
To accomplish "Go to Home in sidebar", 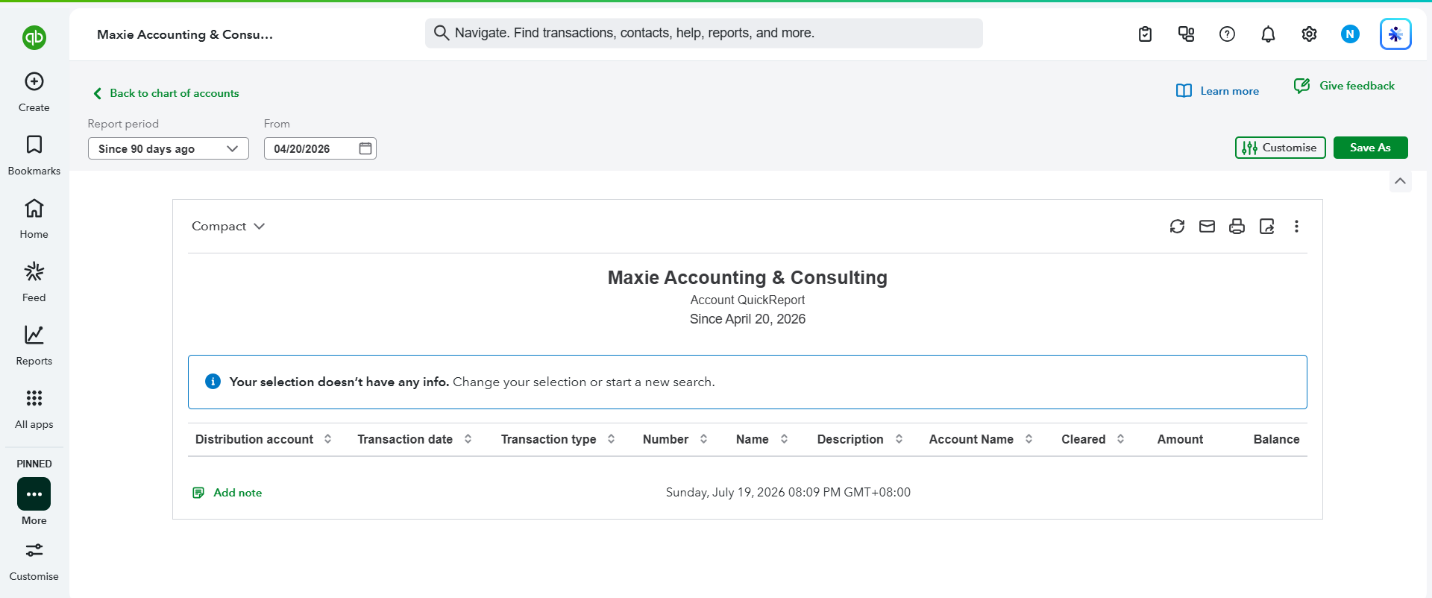I will point(34,218).
